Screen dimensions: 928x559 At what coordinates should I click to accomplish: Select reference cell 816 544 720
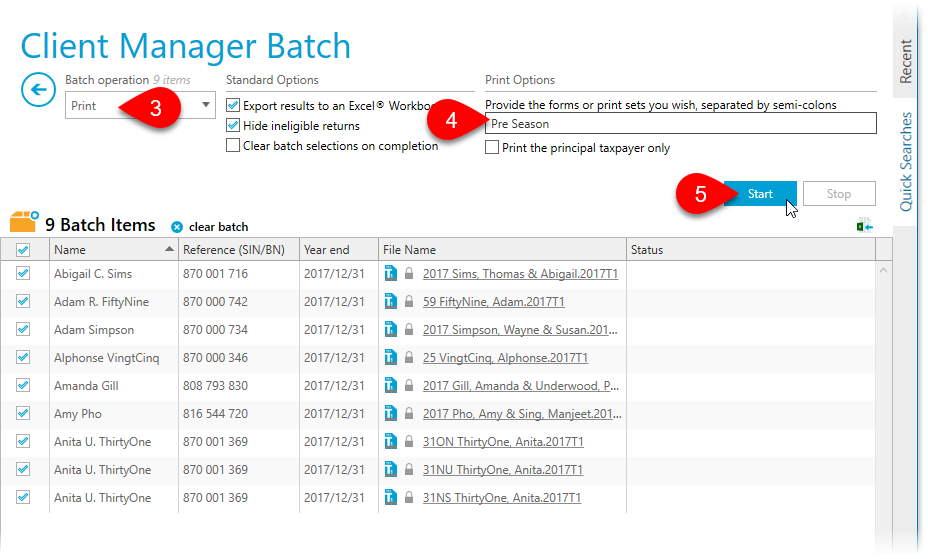[x=215, y=413]
